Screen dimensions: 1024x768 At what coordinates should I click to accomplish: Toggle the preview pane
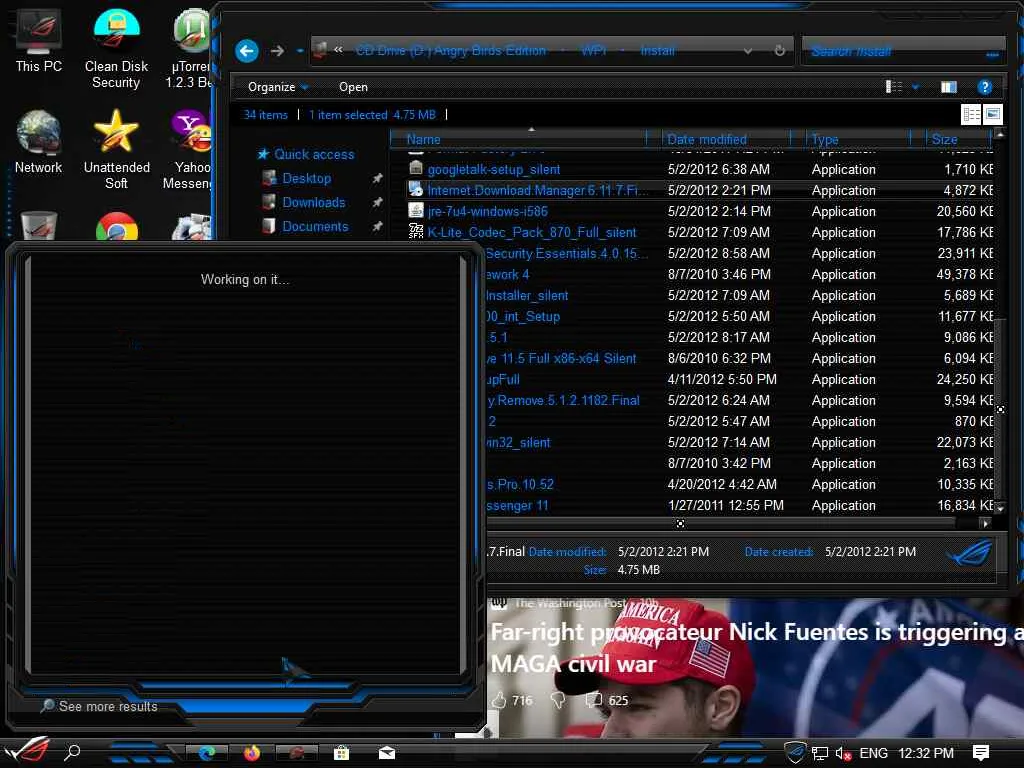point(949,87)
